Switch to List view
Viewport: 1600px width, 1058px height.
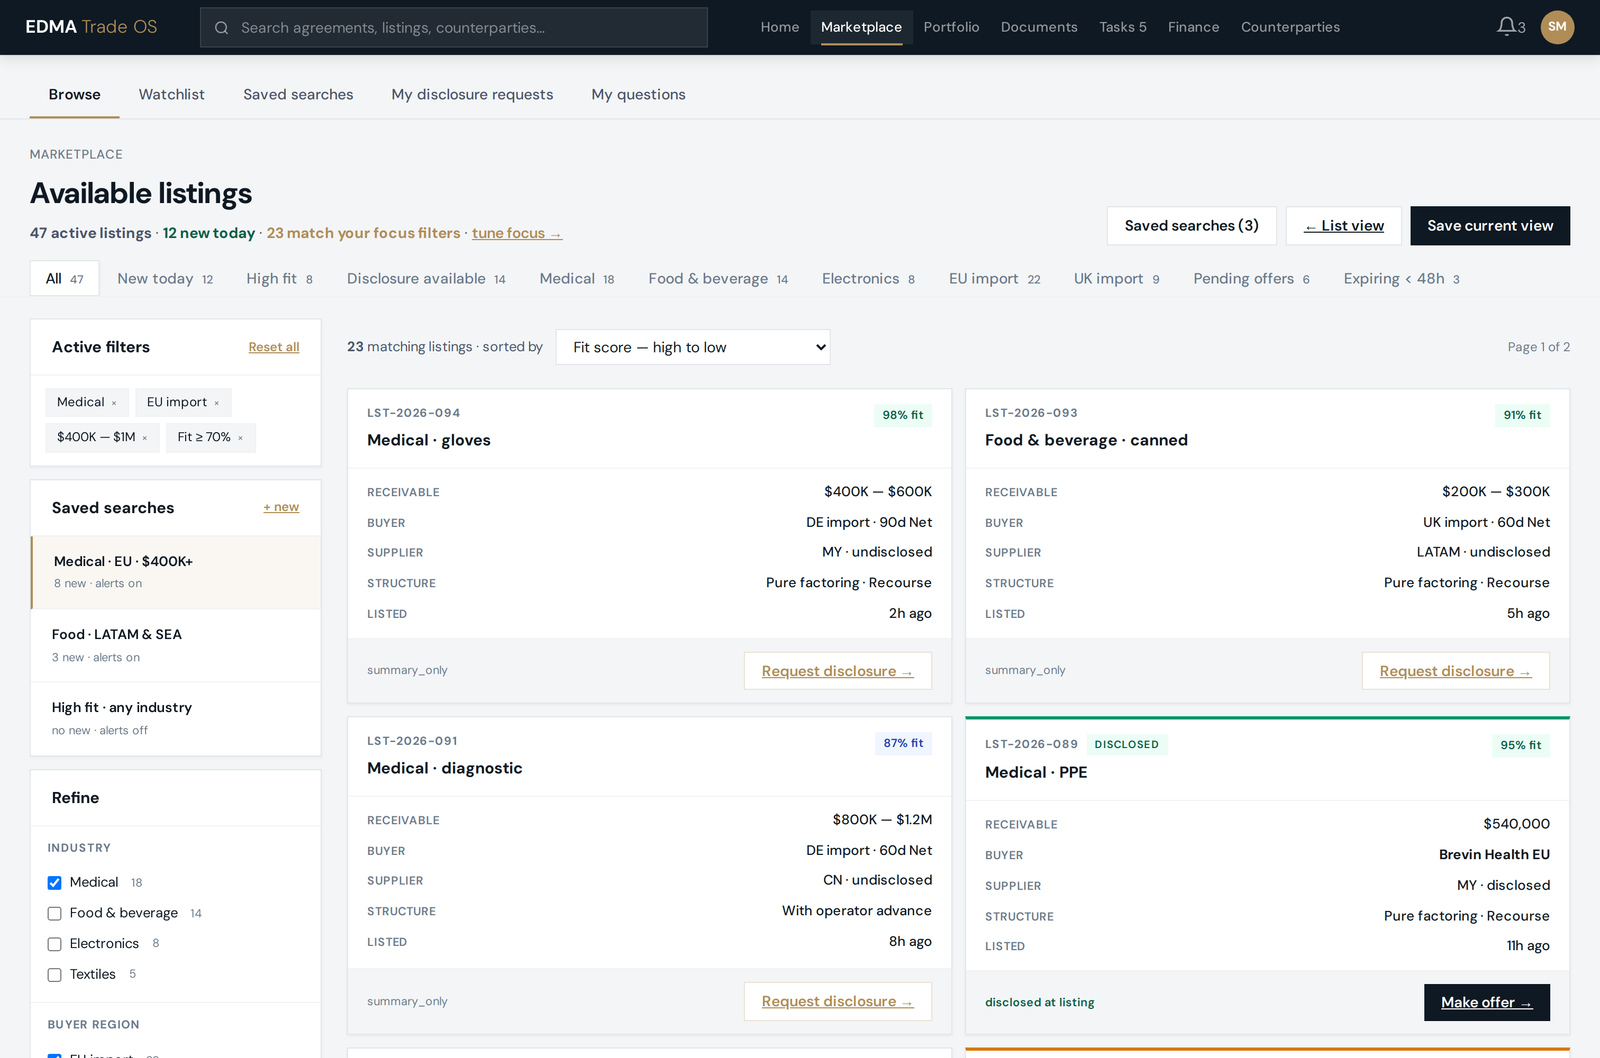pyautogui.click(x=1344, y=226)
